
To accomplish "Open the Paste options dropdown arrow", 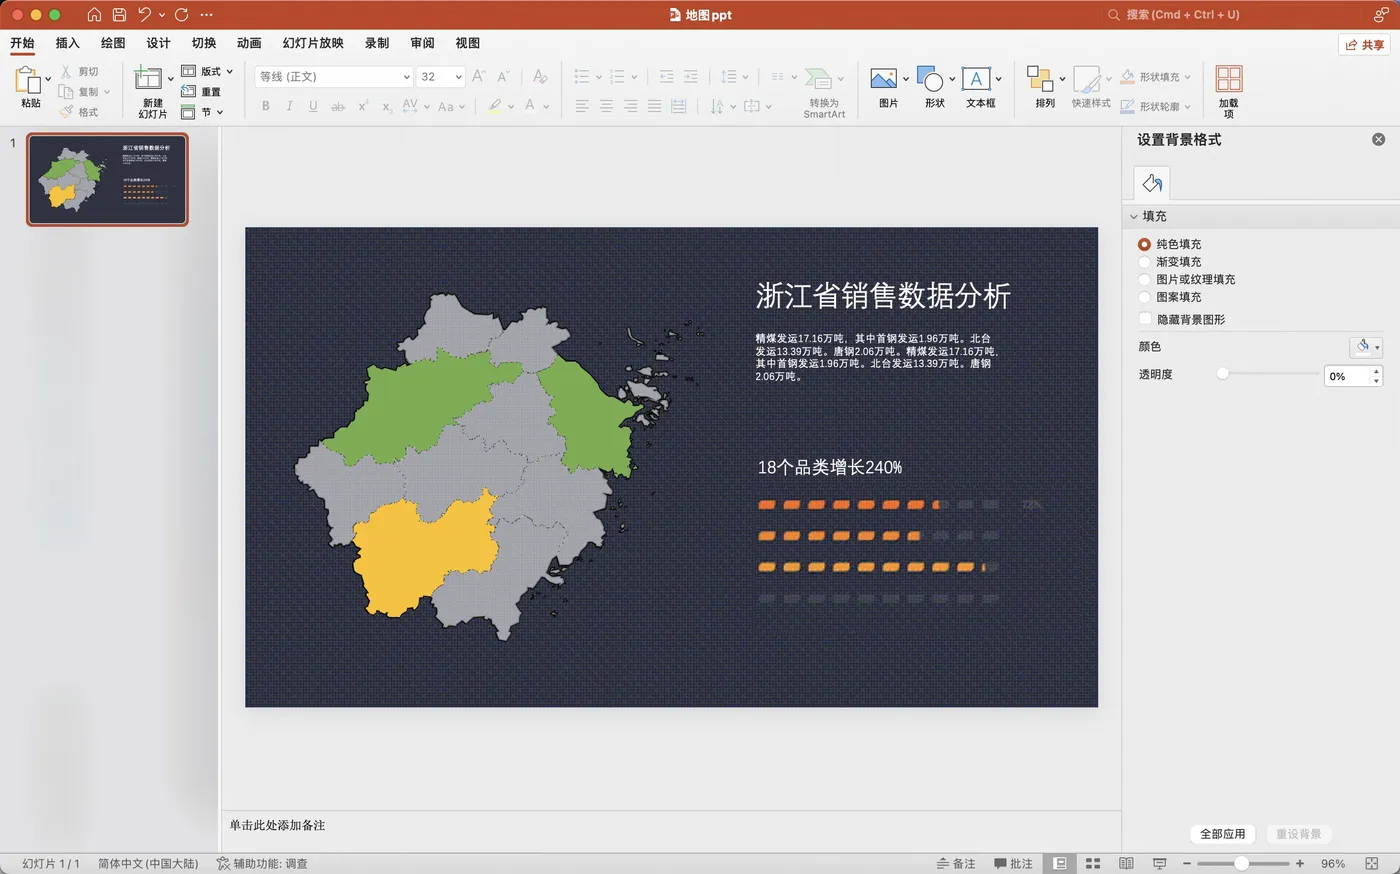I will [x=48, y=79].
